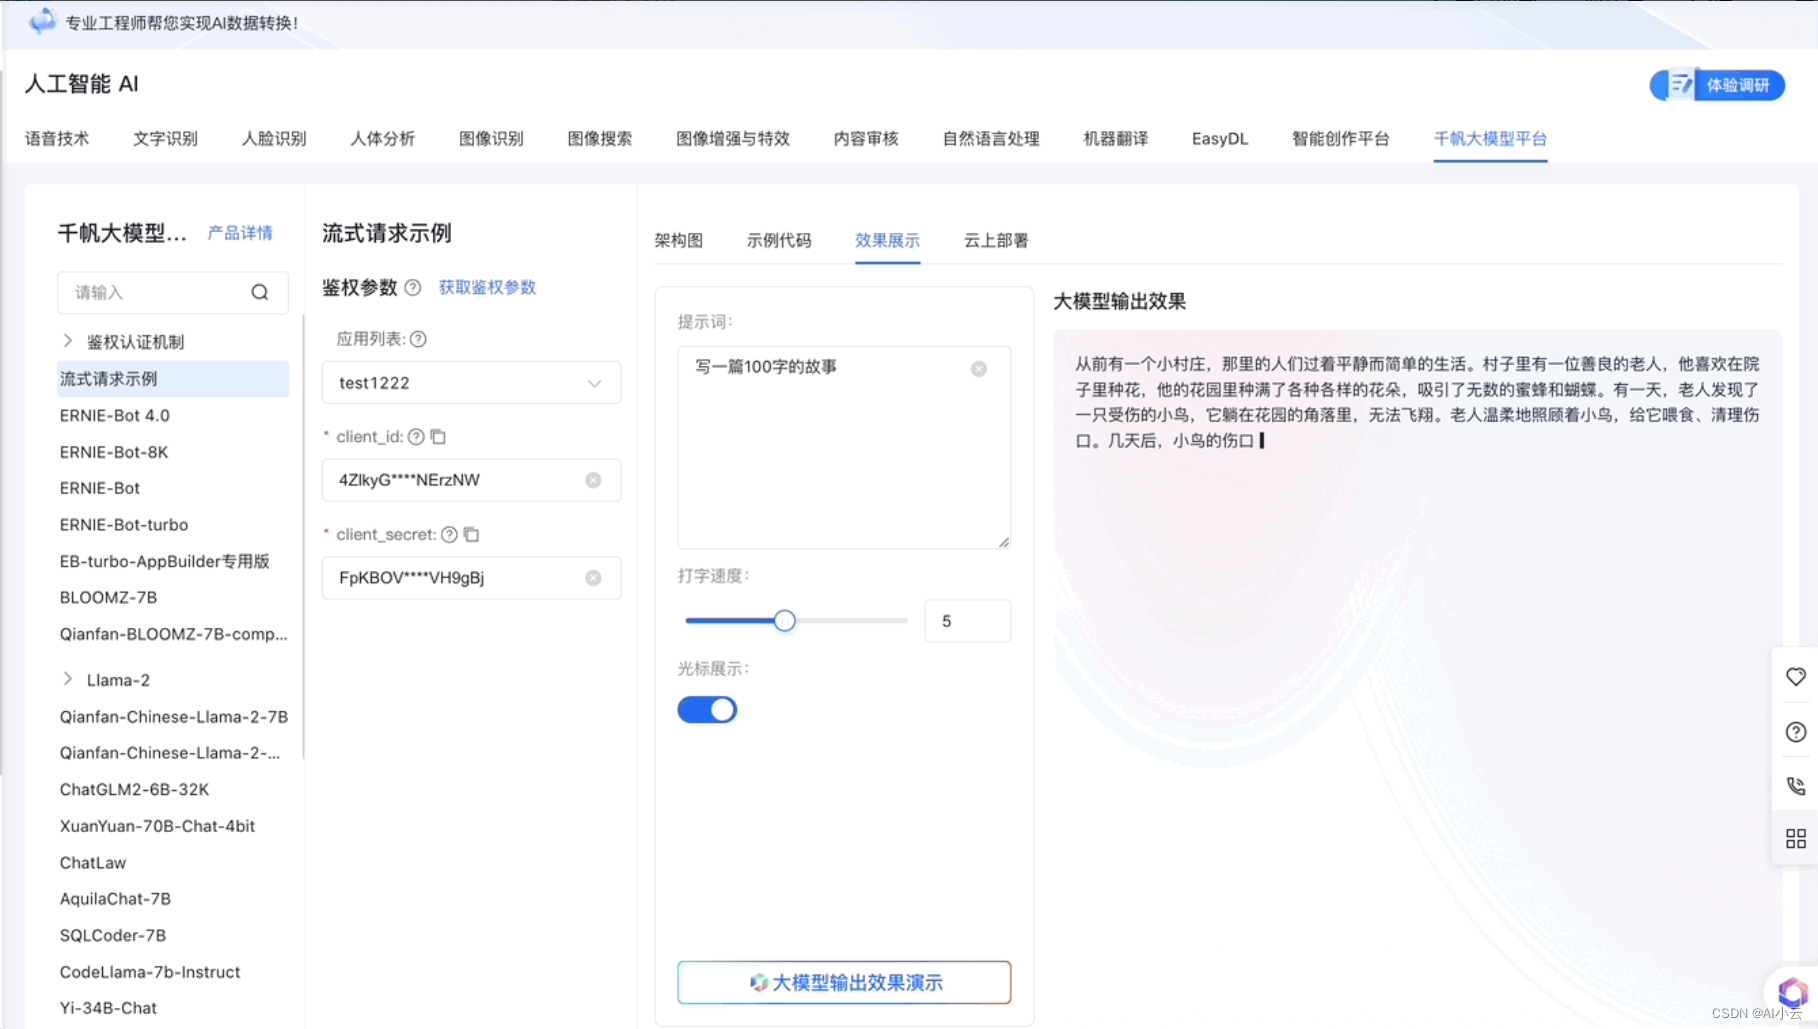
Task: Open 人脸识别 in top navigation
Action: pyautogui.click(x=274, y=139)
